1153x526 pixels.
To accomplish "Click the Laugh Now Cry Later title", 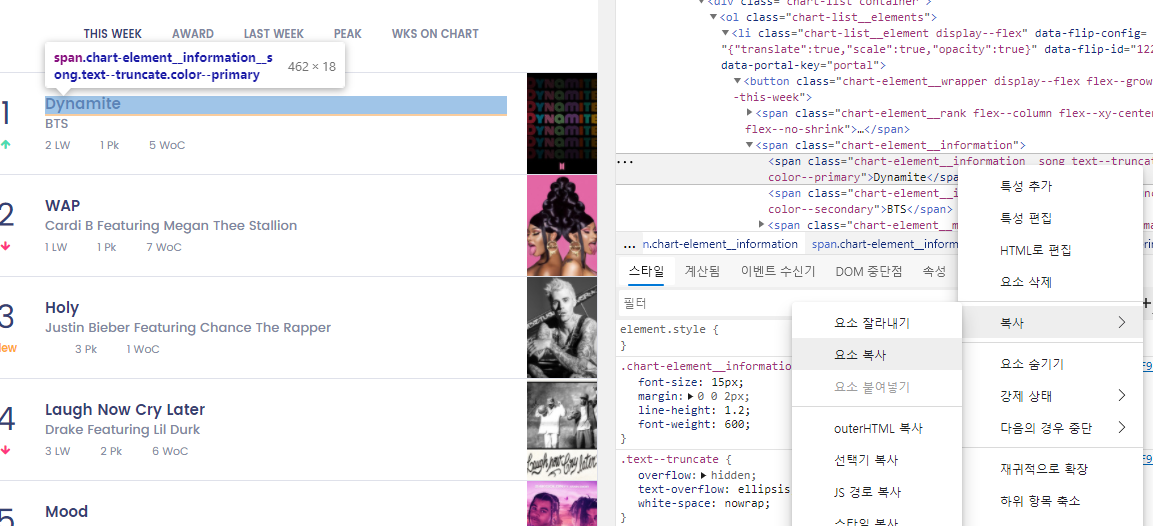I will pyautogui.click(x=125, y=410).
